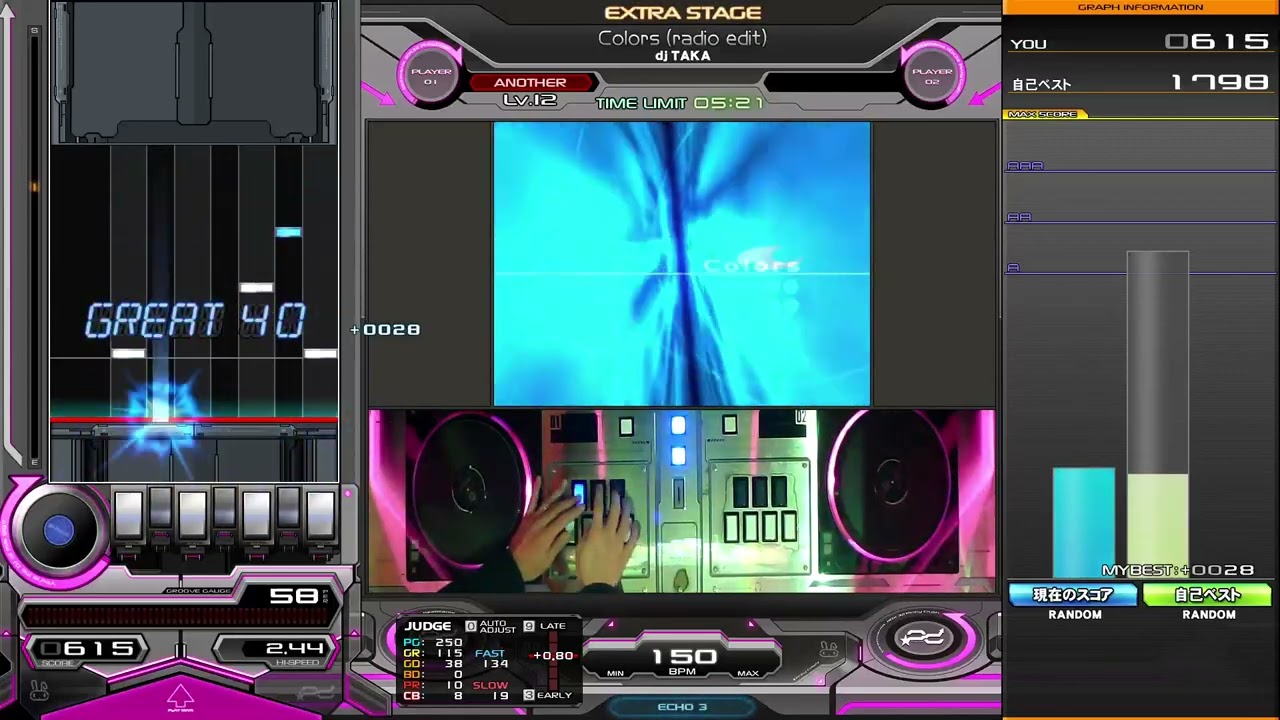1280x720 pixels.
Task: Click the white note in the first-key lane
Action: (x=128, y=353)
